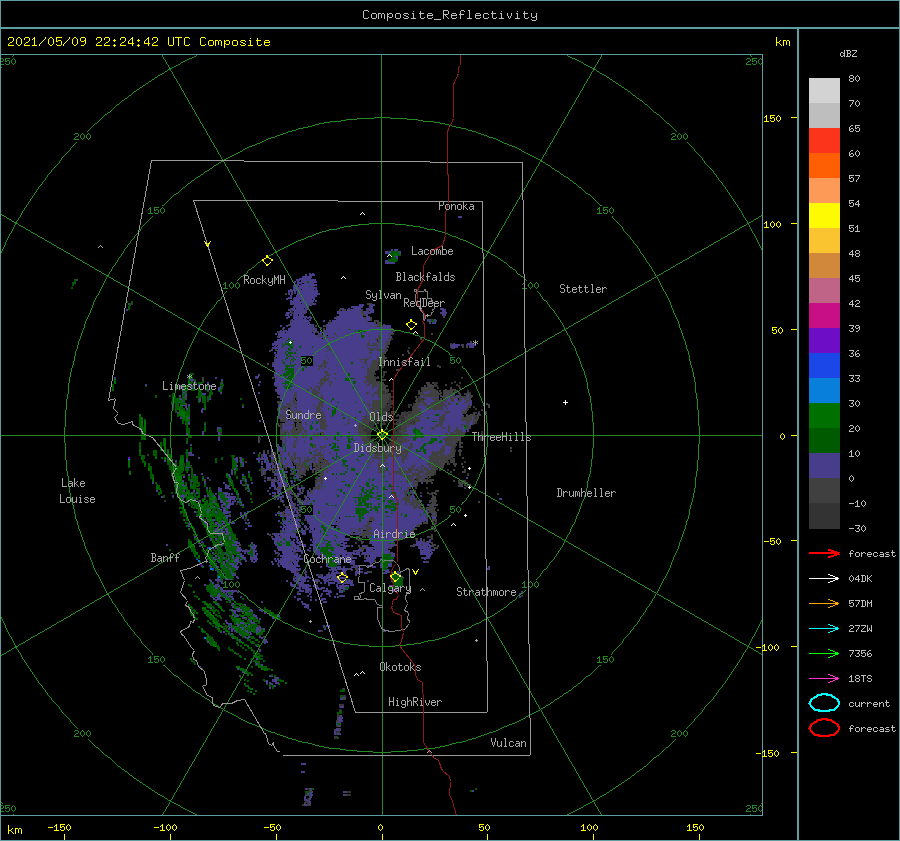The height and width of the screenshot is (841, 900).
Task: Click the Calgary city label
Action: point(390,588)
